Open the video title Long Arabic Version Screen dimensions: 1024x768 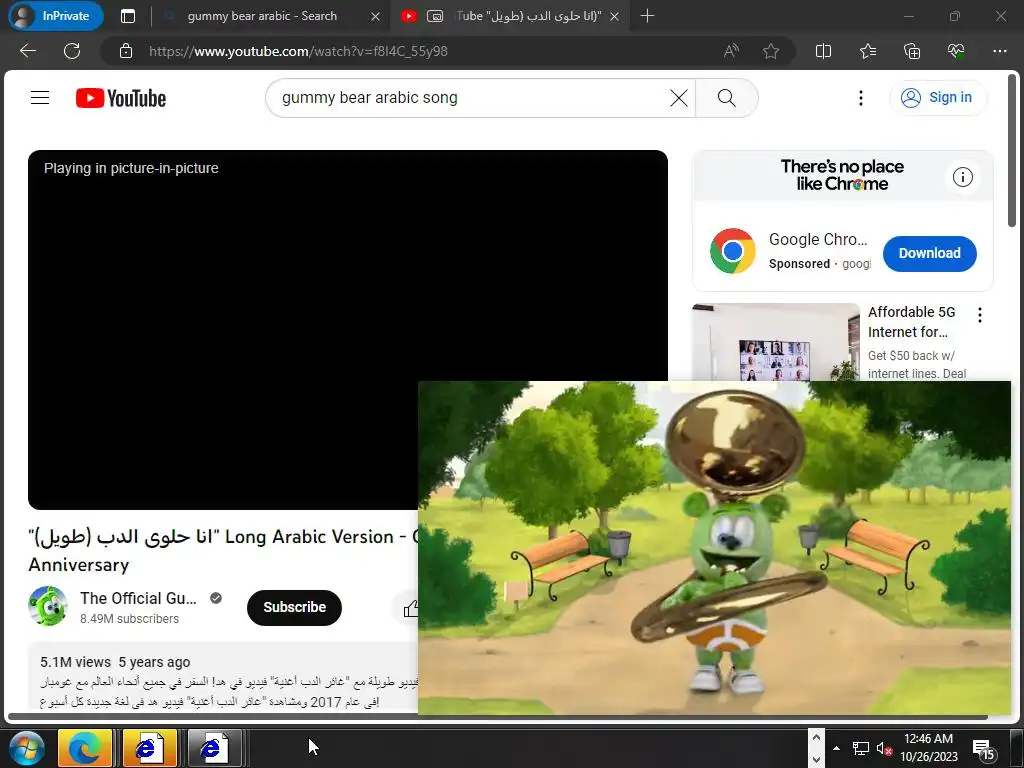222,551
